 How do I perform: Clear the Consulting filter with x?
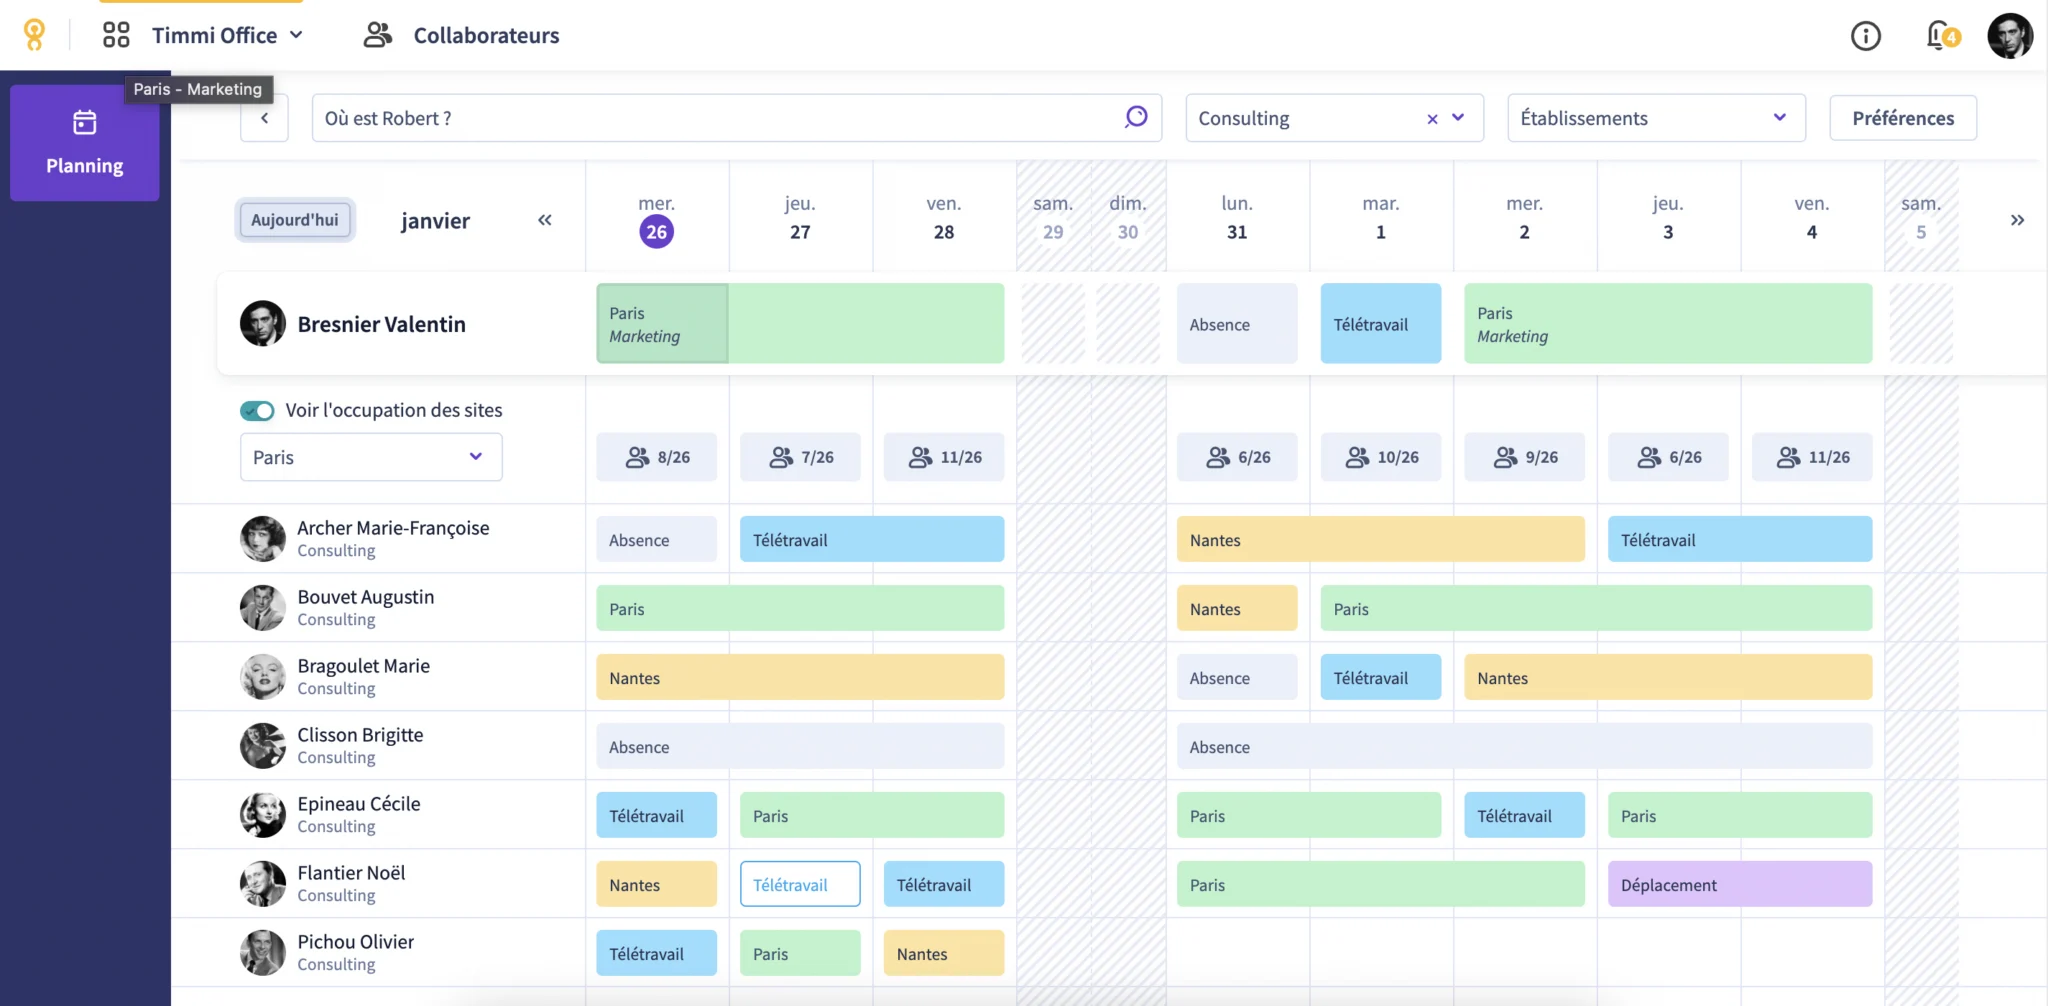1432,119
